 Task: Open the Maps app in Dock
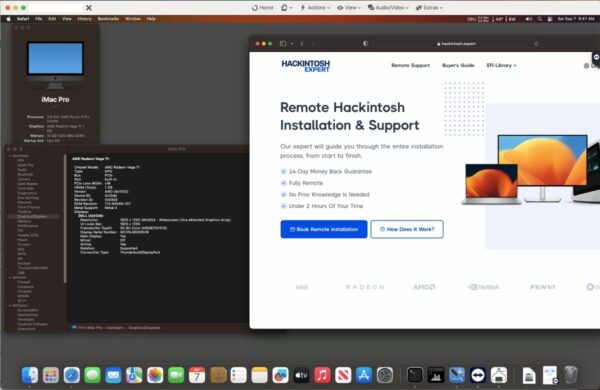[134, 375]
